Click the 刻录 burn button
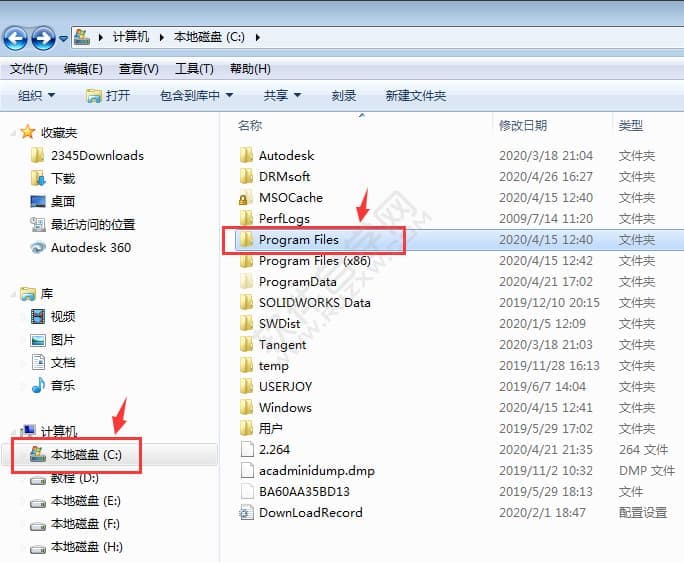The height and width of the screenshot is (562, 684). [x=344, y=96]
